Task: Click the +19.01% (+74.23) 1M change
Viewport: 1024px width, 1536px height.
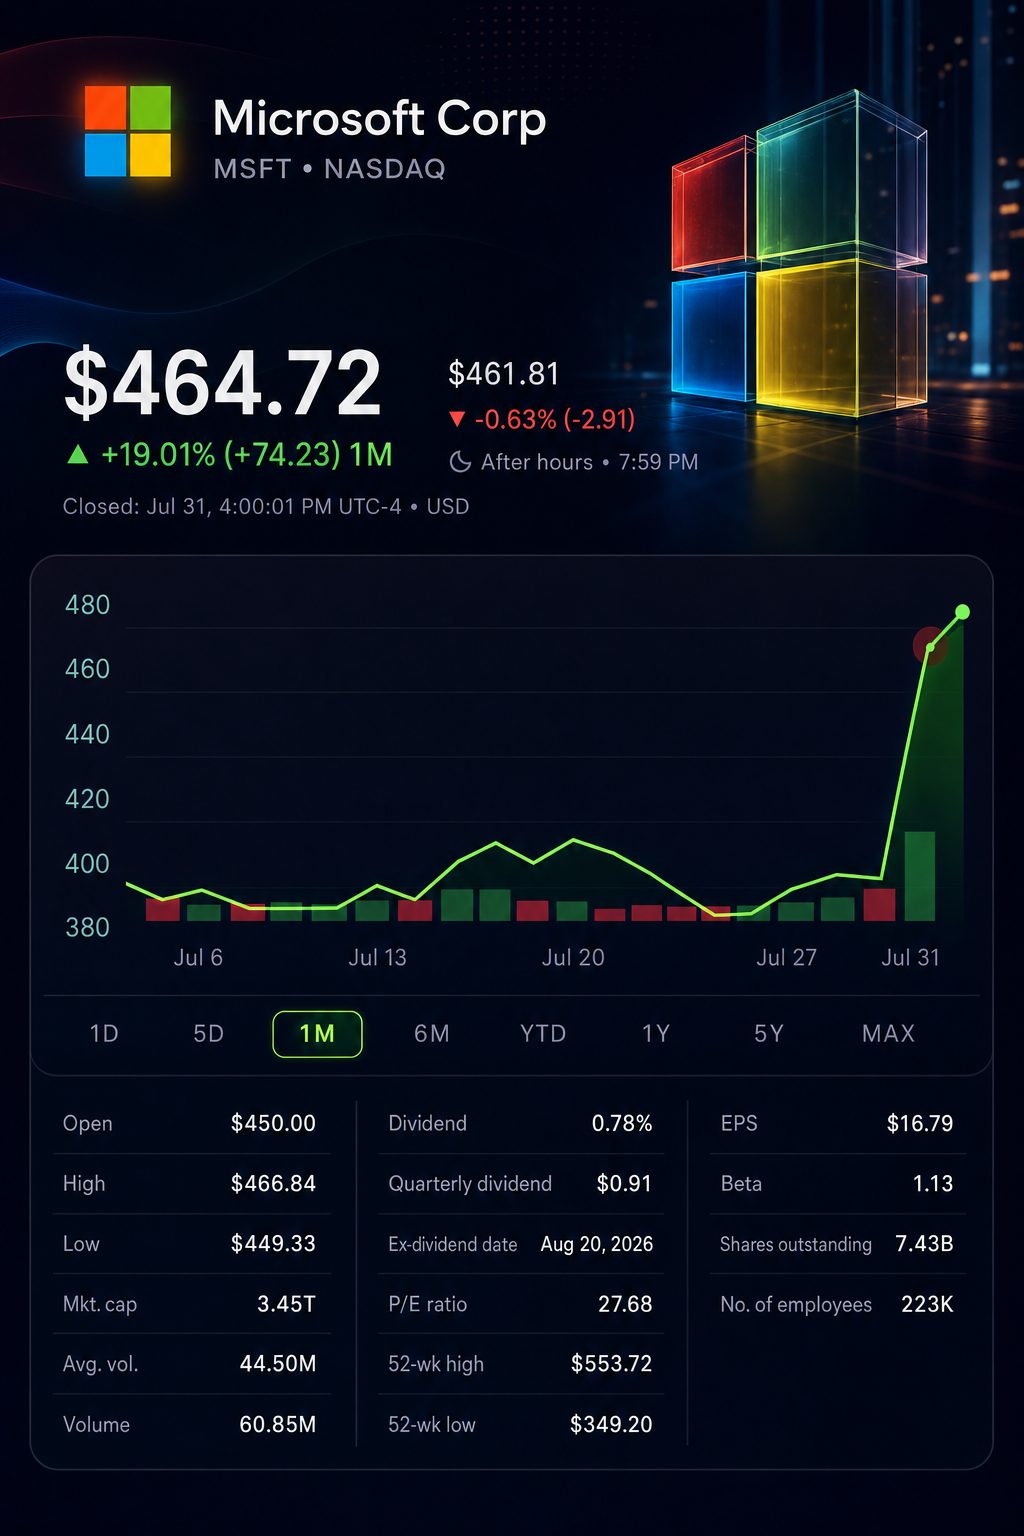Action: (246, 455)
